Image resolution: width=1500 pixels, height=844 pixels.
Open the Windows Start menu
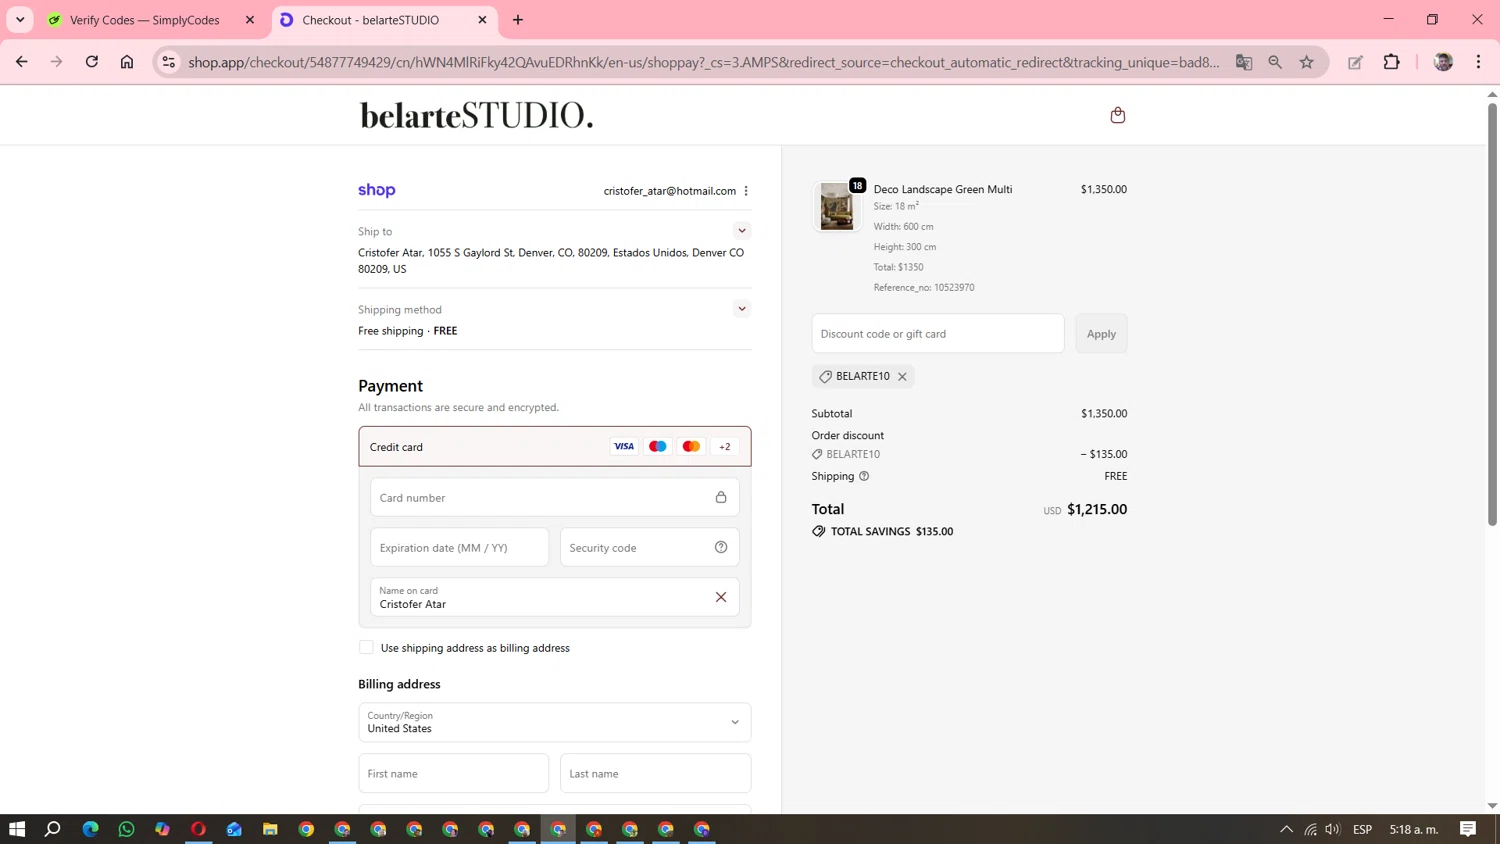pyautogui.click(x=17, y=829)
